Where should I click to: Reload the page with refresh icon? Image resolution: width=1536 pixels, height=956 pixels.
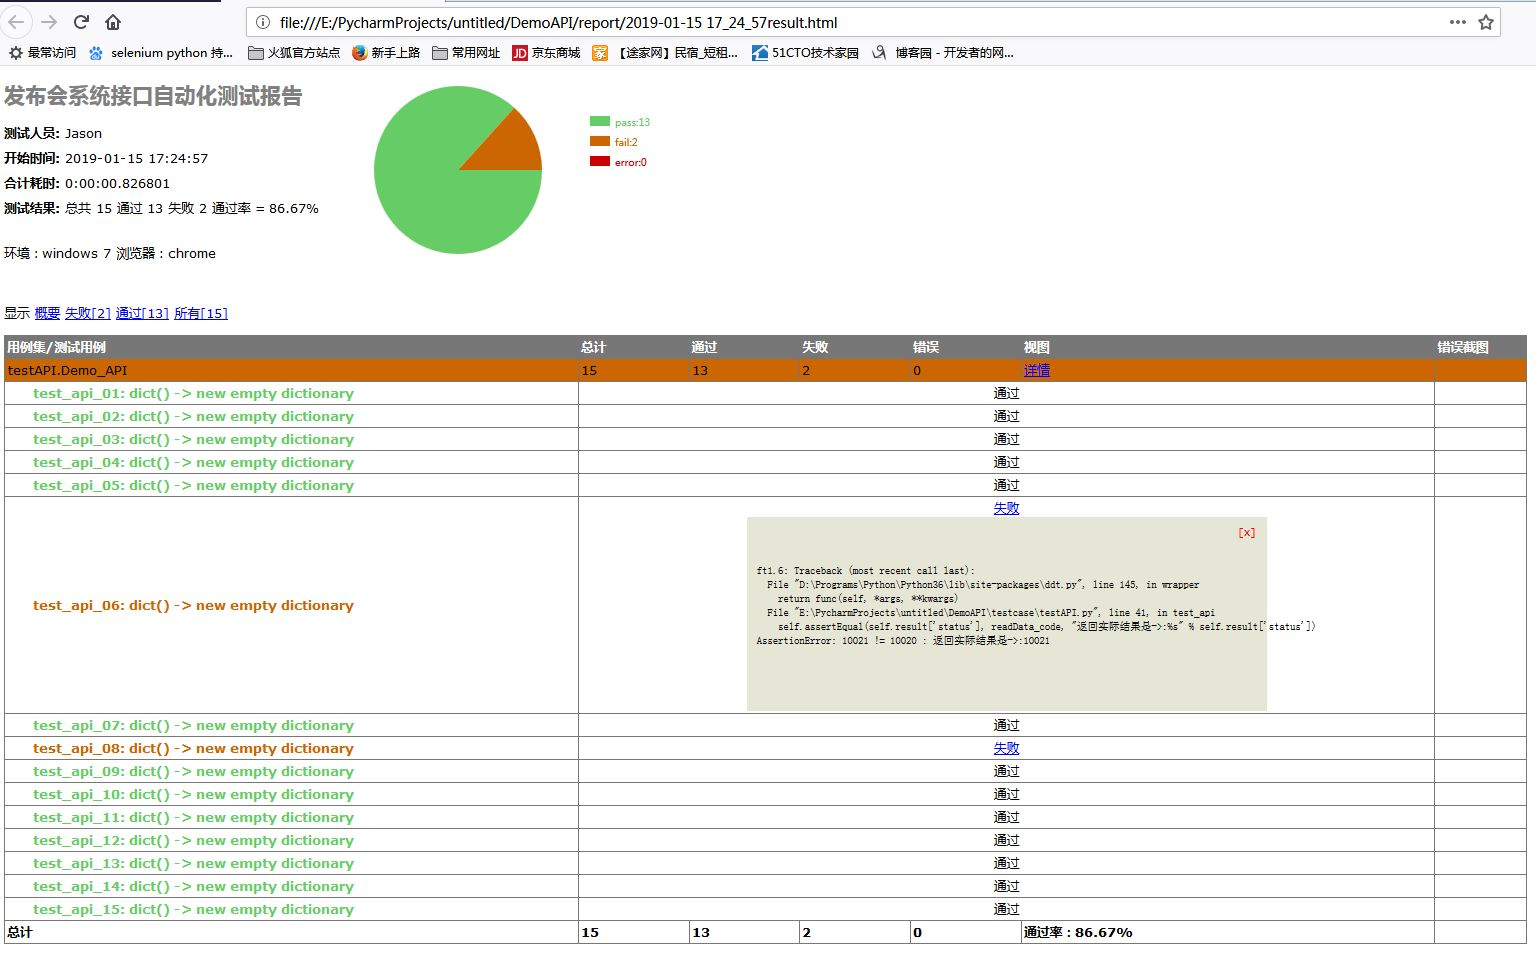81,22
